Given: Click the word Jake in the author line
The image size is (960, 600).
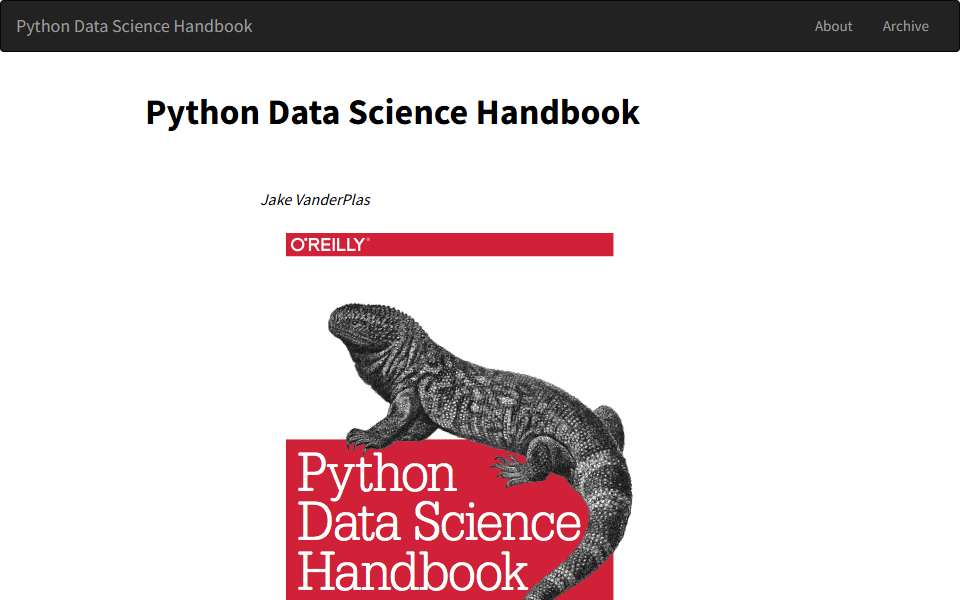Looking at the screenshot, I should pos(276,200).
